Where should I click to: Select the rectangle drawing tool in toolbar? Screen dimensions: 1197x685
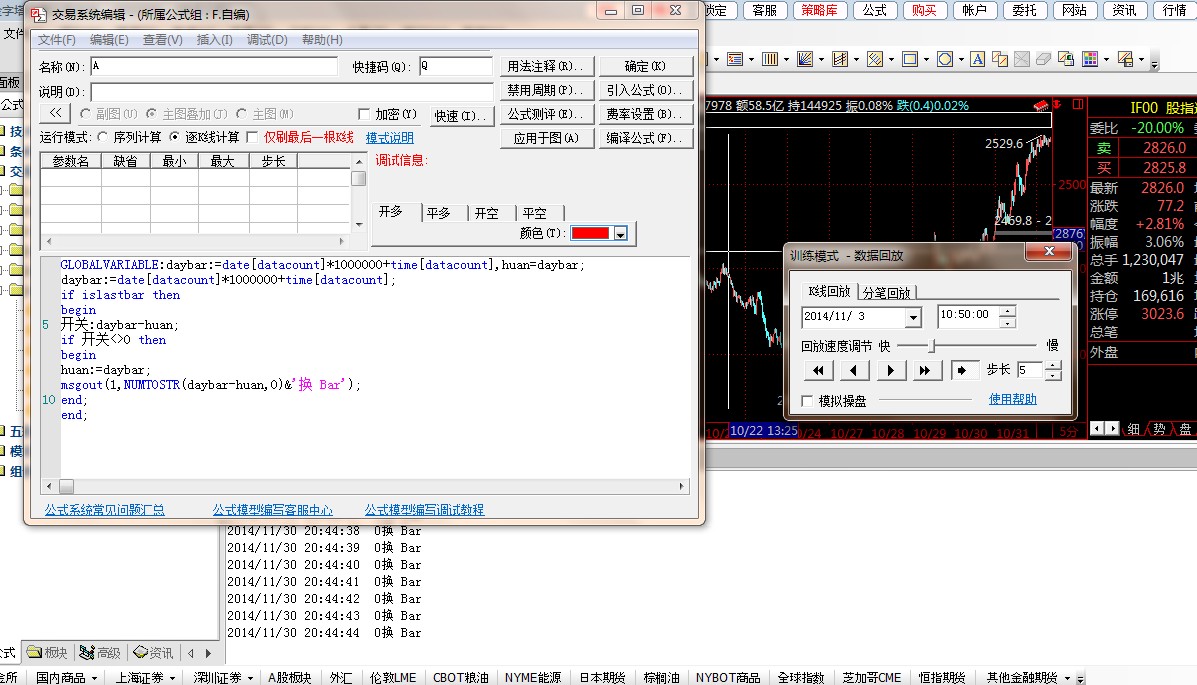point(909,60)
